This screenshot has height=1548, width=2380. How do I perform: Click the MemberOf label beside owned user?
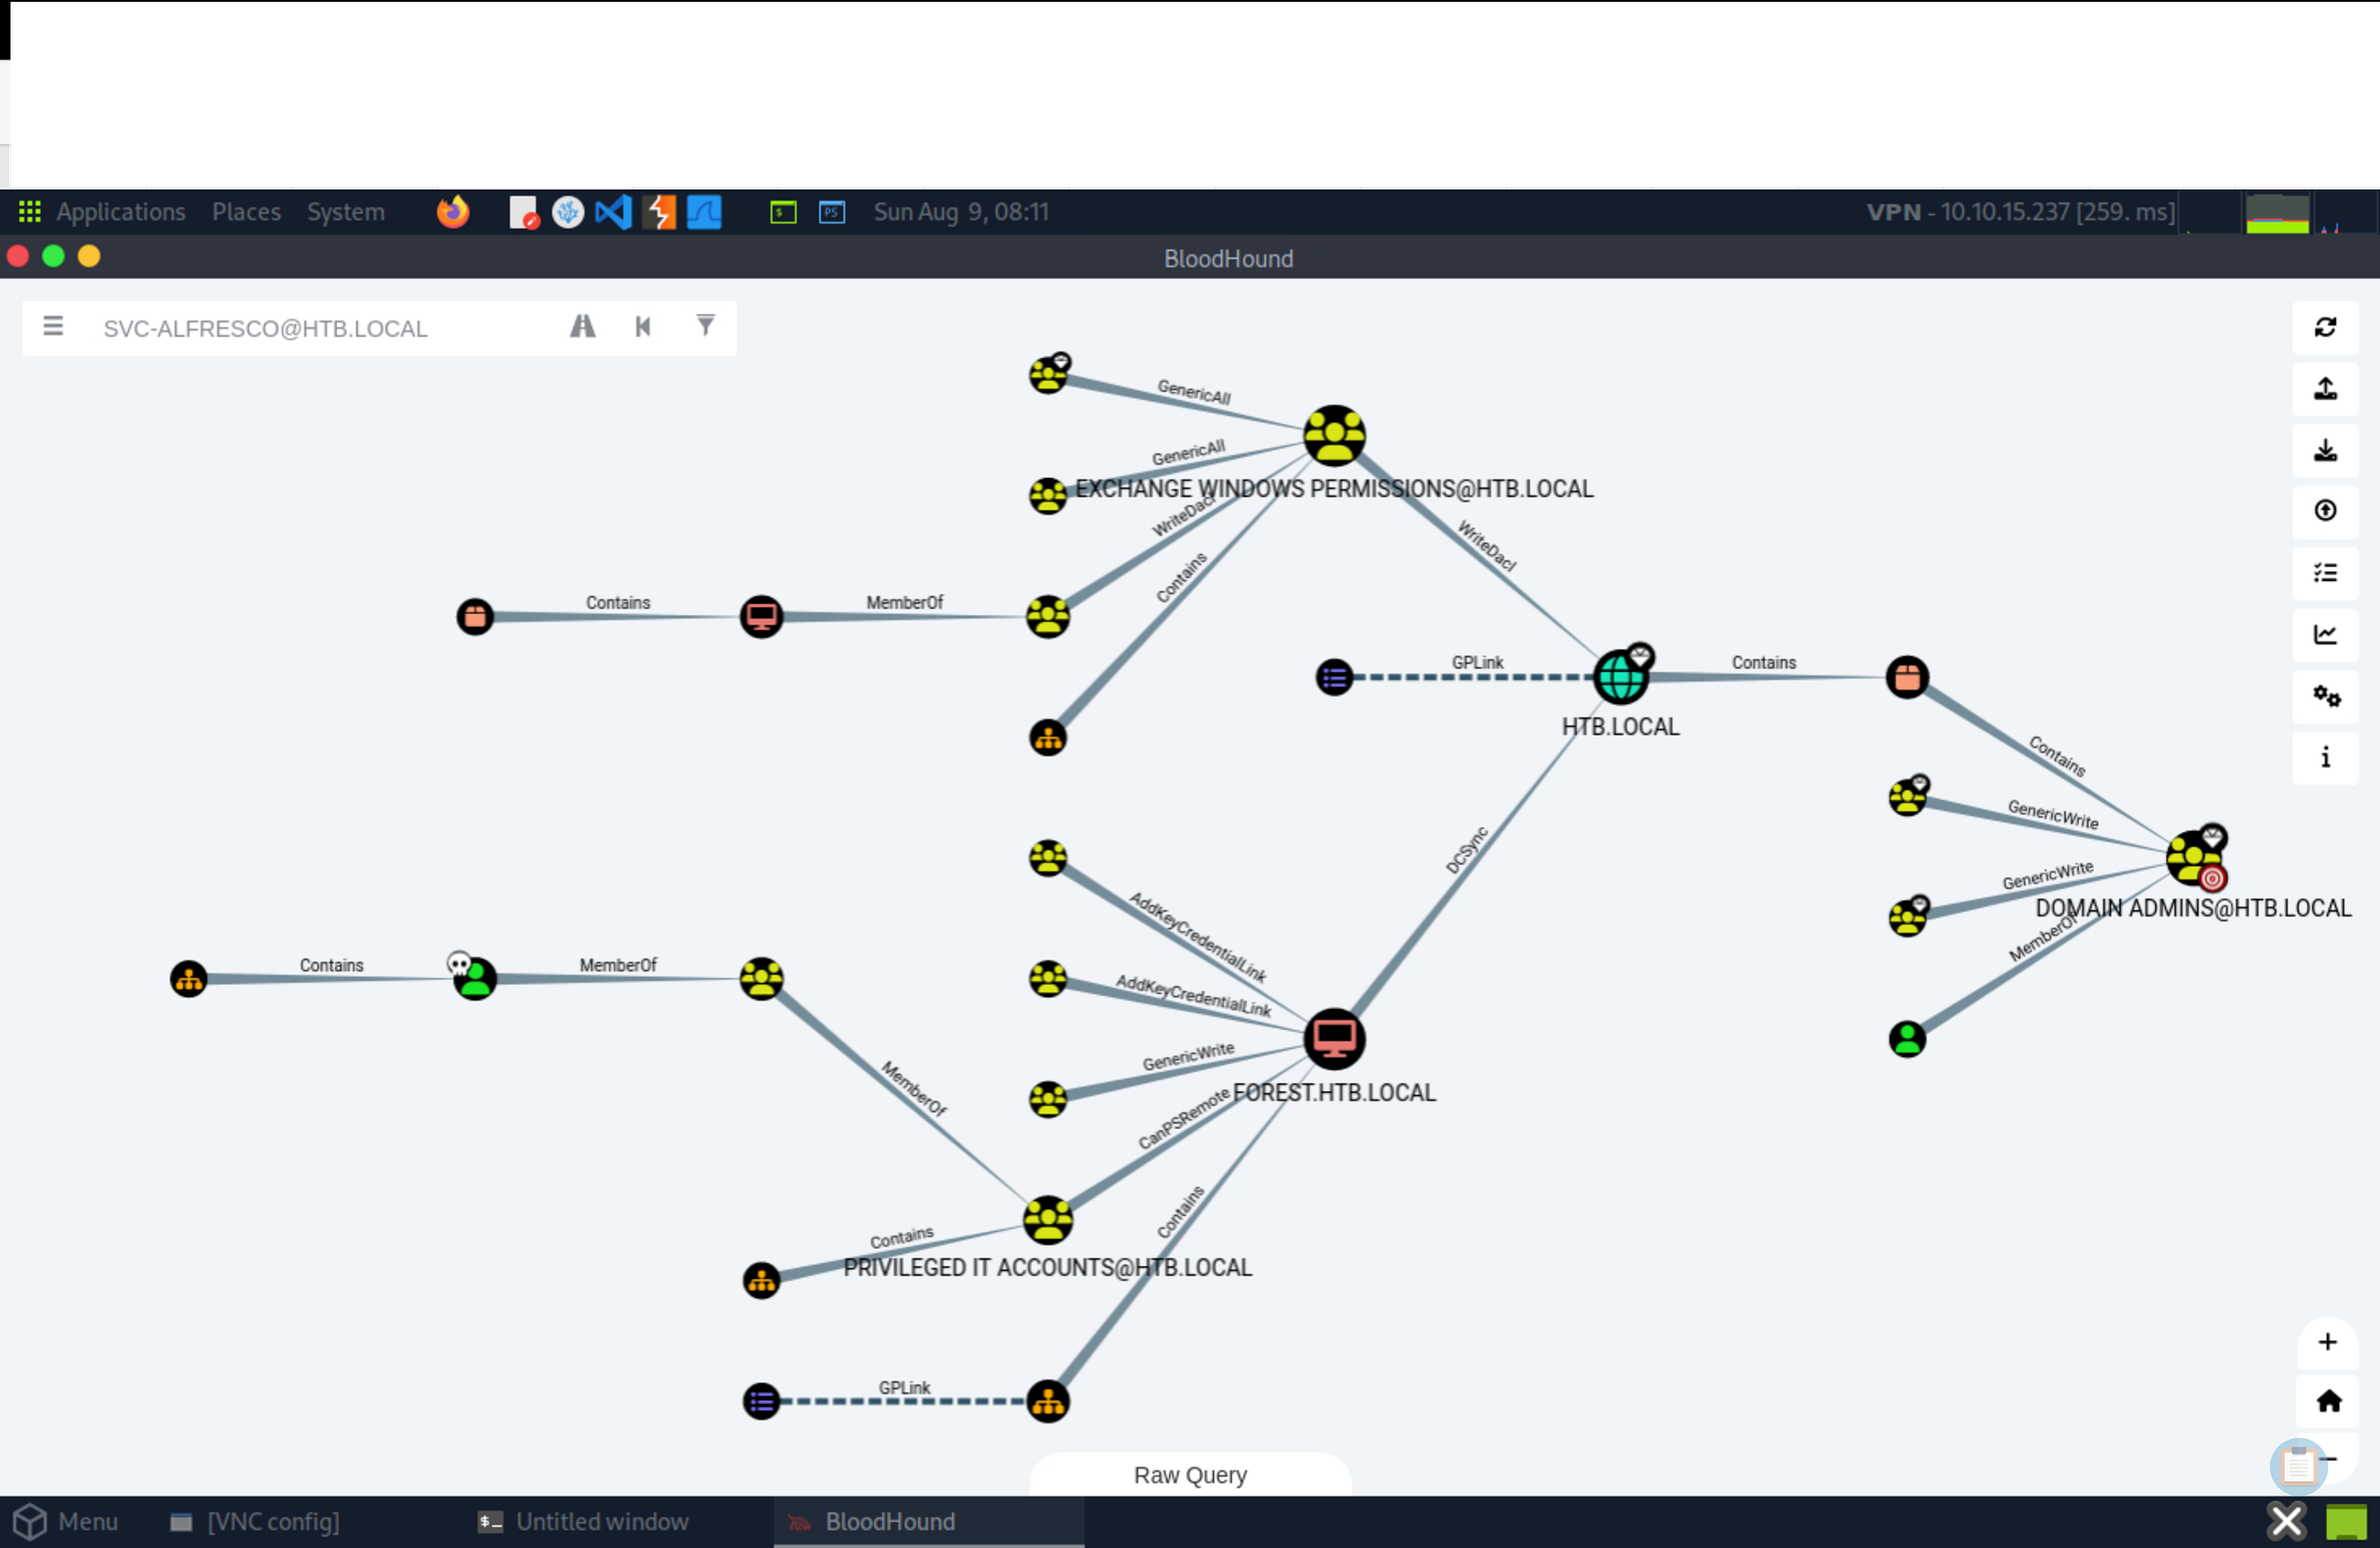click(618, 965)
